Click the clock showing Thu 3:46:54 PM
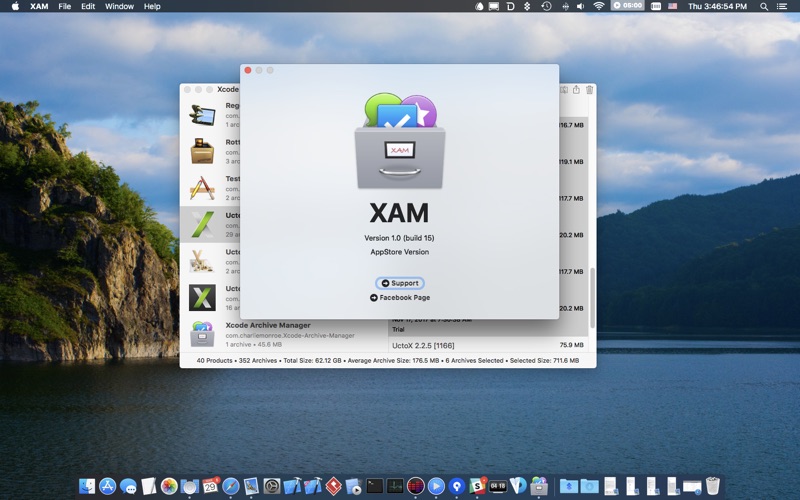This screenshot has height=500, width=800. click(x=717, y=6)
